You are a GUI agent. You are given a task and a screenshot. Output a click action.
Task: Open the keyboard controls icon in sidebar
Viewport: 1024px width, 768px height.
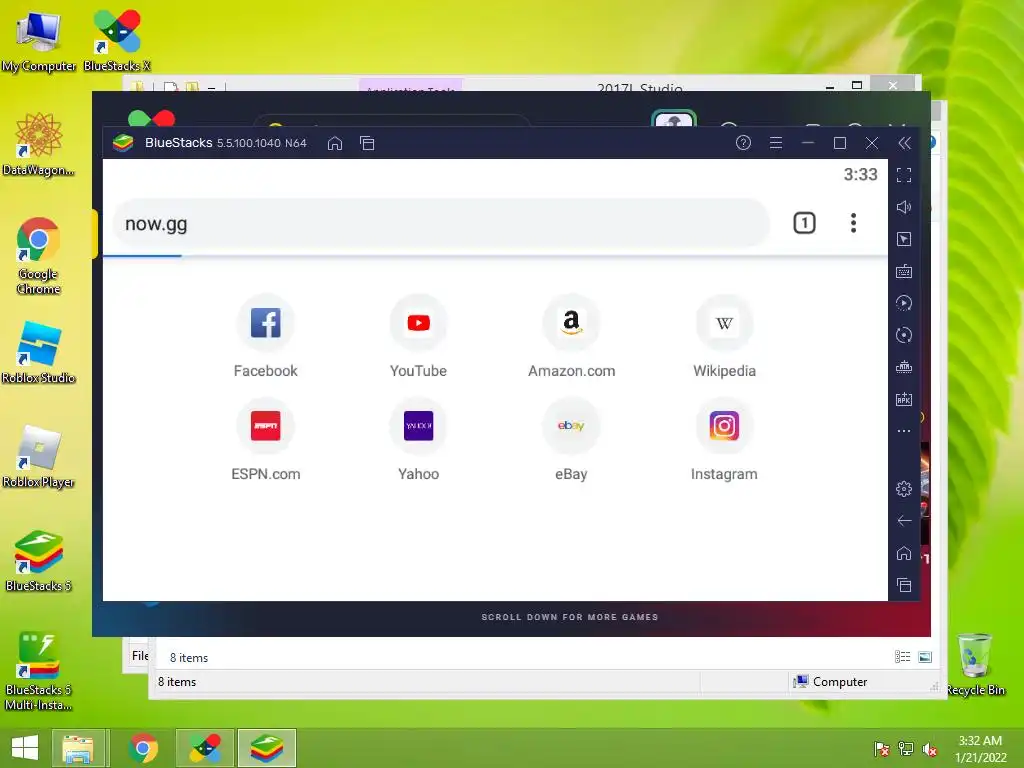[x=904, y=271]
